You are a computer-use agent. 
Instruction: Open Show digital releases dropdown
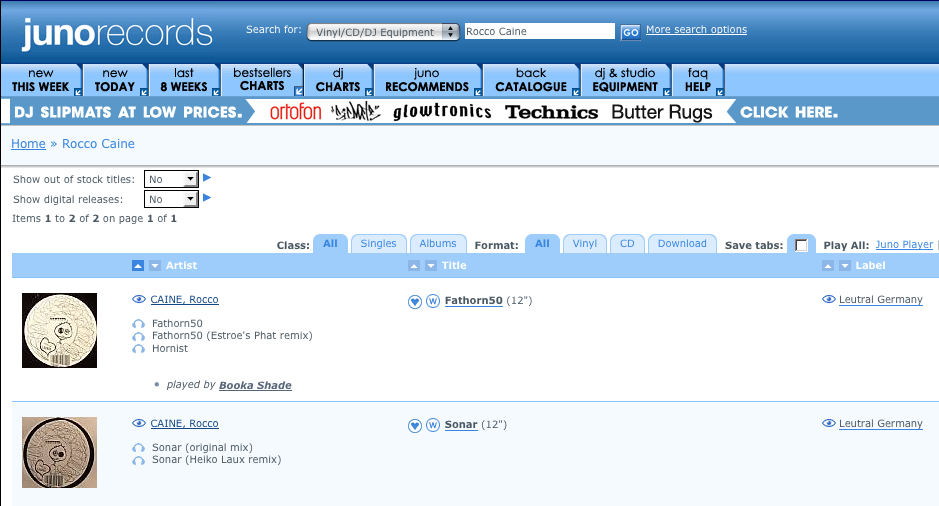[x=171, y=199]
